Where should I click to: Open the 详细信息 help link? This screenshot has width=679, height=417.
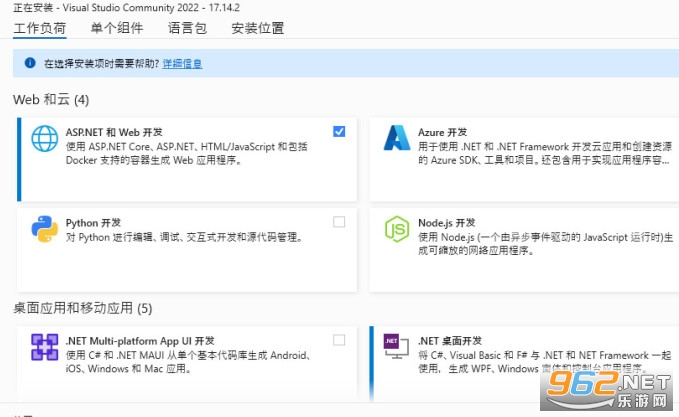(x=182, y=64)
